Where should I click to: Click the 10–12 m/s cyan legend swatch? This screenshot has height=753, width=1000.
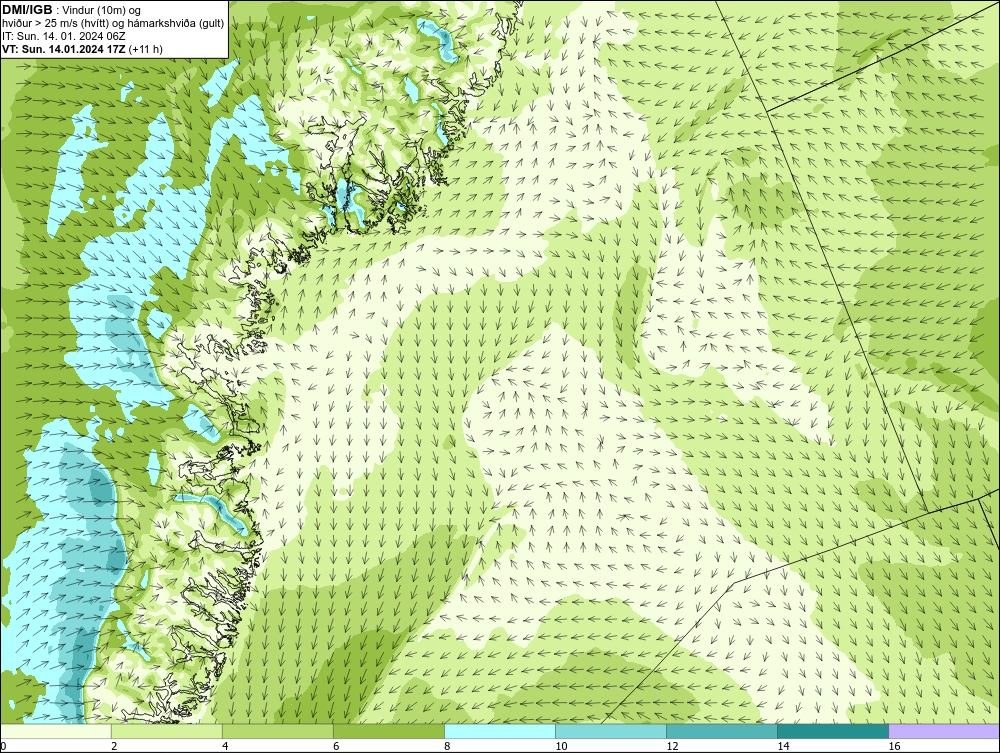(x=611, y=731)
